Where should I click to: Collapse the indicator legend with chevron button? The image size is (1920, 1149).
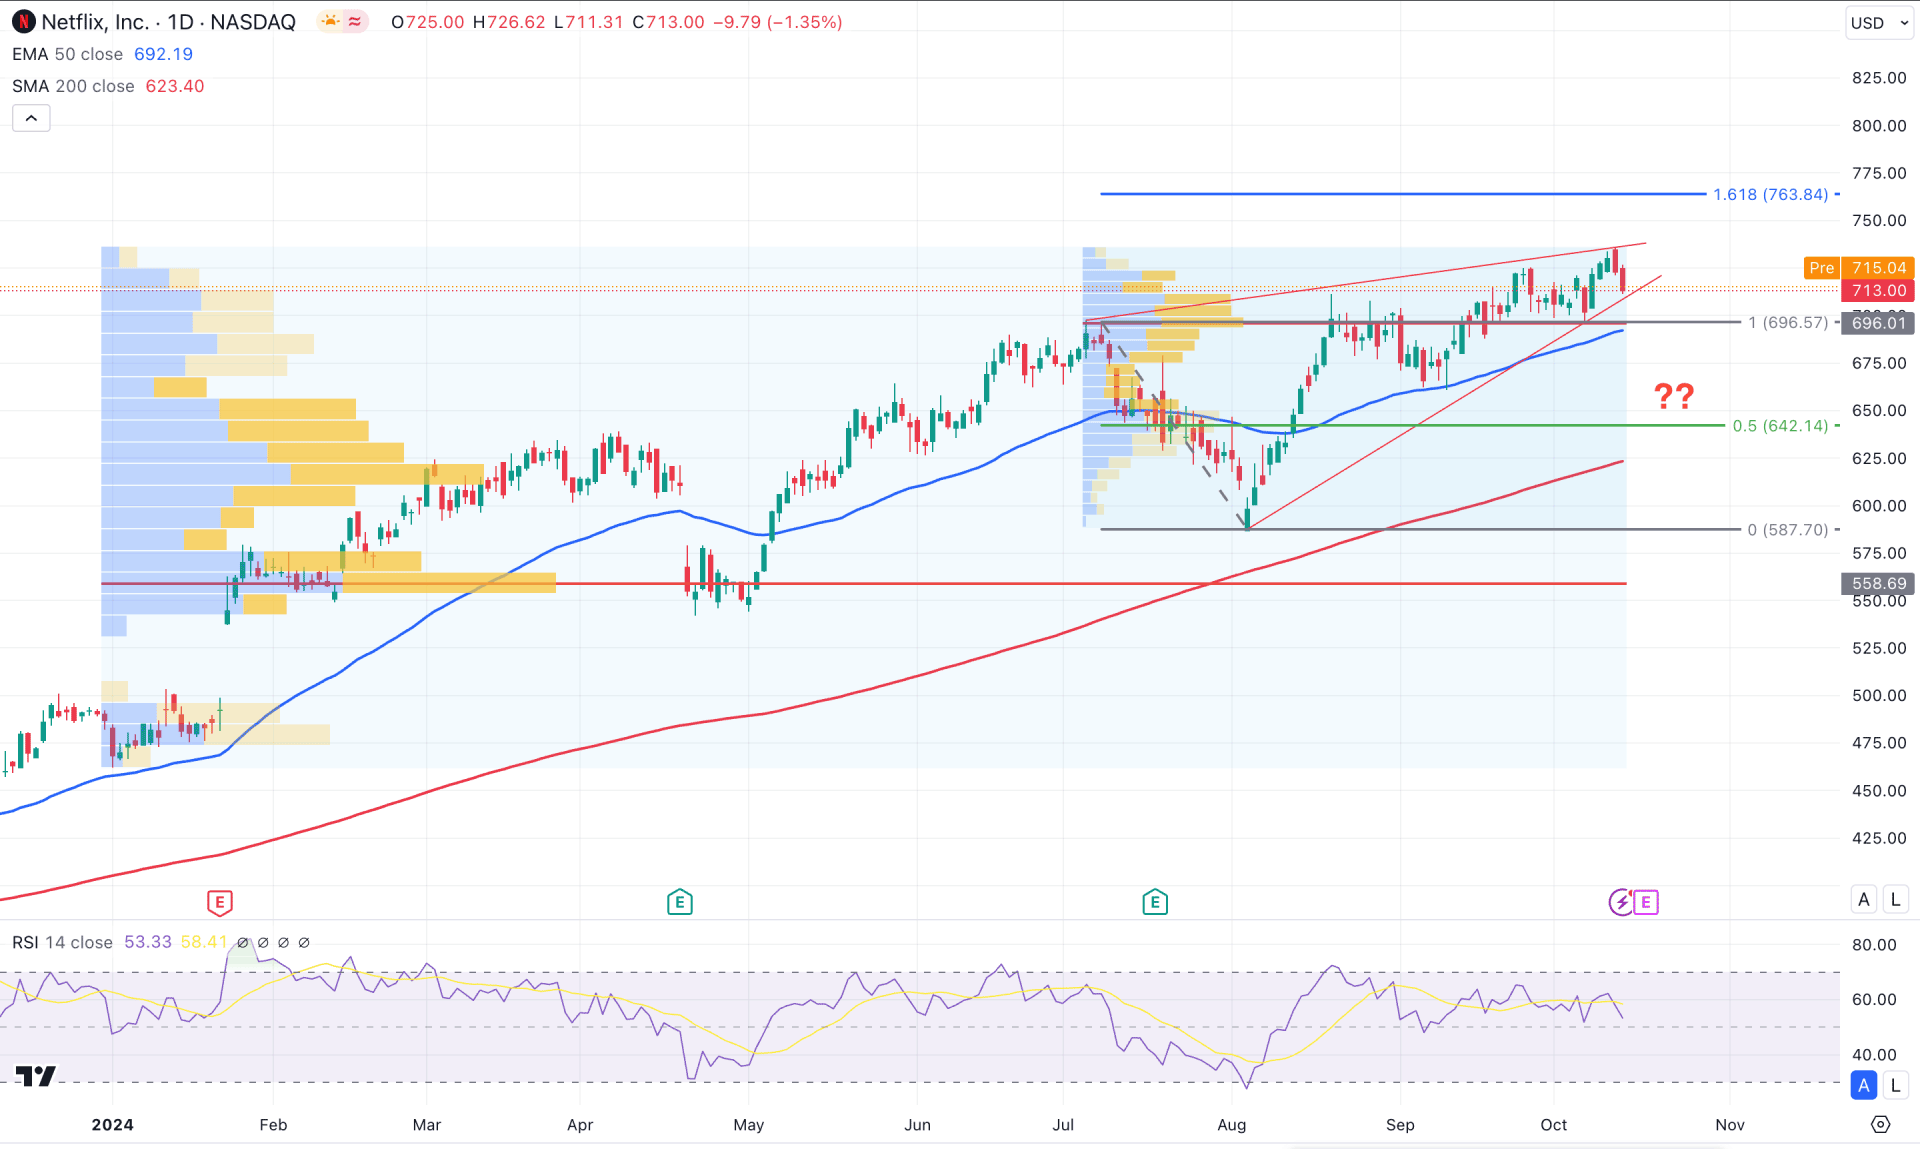(x=31, y=118)
